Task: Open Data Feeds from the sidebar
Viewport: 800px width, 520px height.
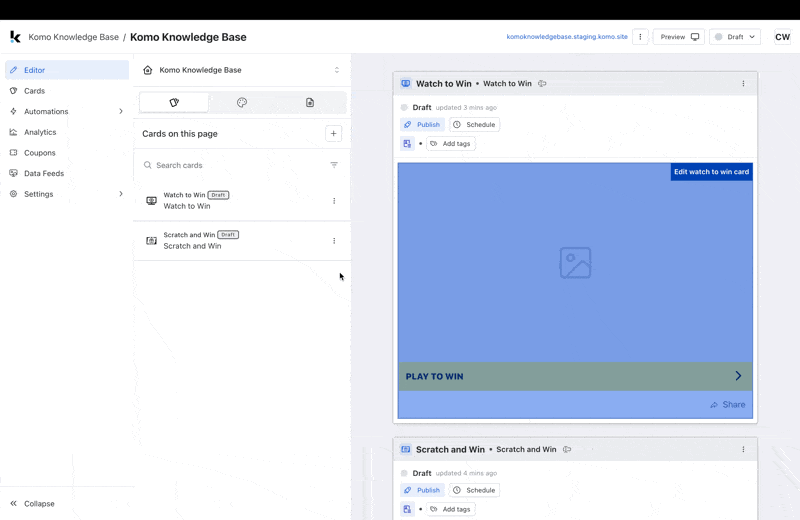Action: (44, 173)
